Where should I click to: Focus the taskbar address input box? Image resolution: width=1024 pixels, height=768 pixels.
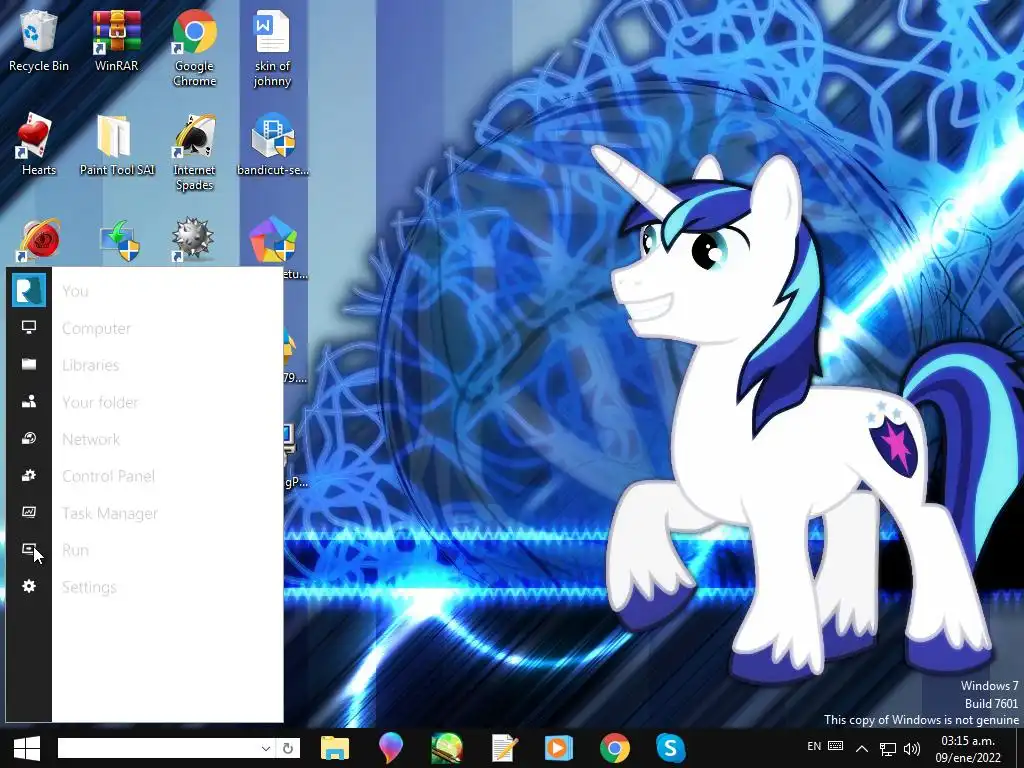click(x=159, y=748)
